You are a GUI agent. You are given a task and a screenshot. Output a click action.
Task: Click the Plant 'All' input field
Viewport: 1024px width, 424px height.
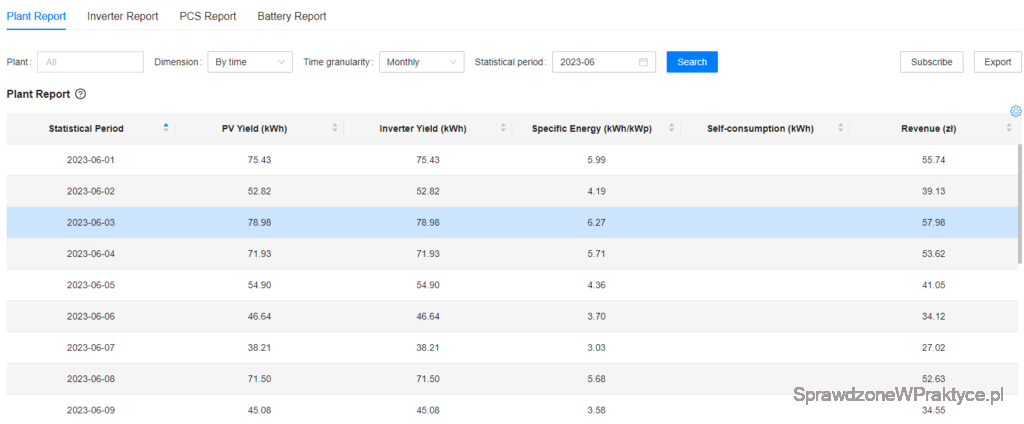(90, 62)
